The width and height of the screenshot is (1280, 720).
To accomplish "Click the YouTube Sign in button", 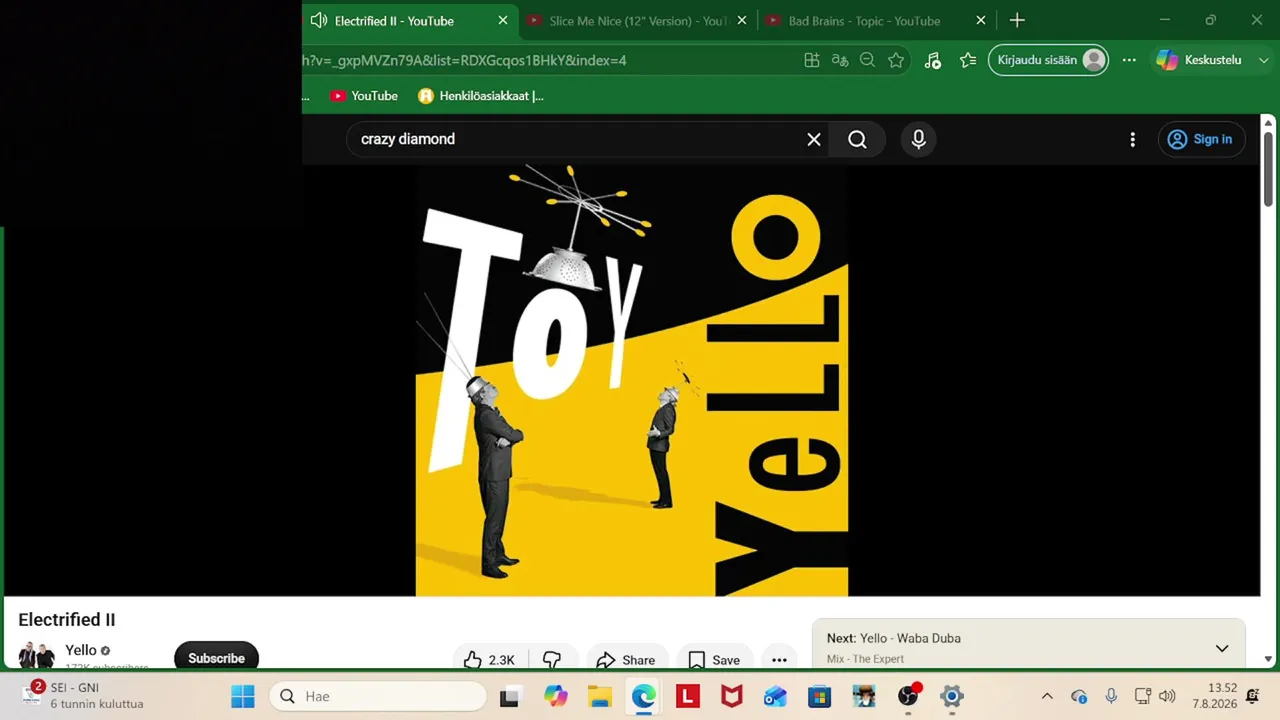I will pyautogui.click(x=1201, y=139).
